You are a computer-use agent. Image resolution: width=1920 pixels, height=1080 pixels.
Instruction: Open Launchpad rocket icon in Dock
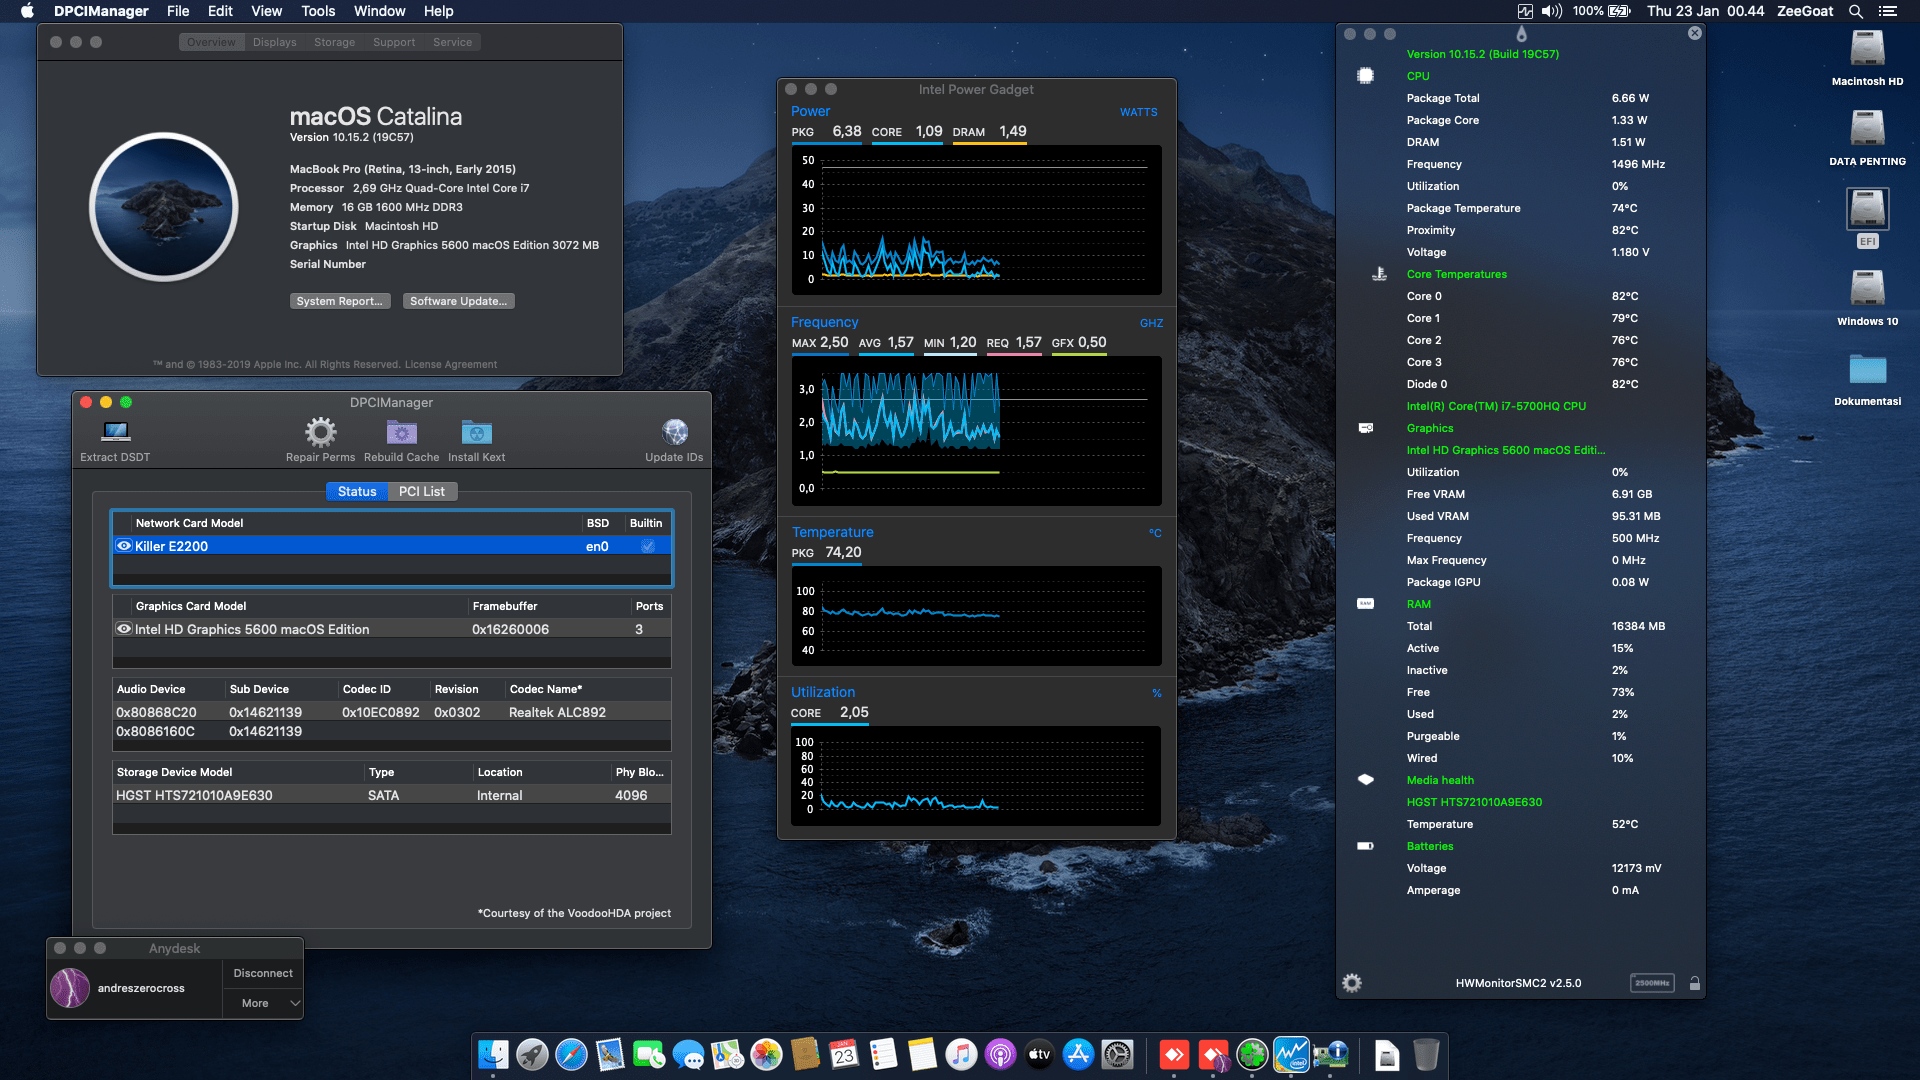[532, 1054]
